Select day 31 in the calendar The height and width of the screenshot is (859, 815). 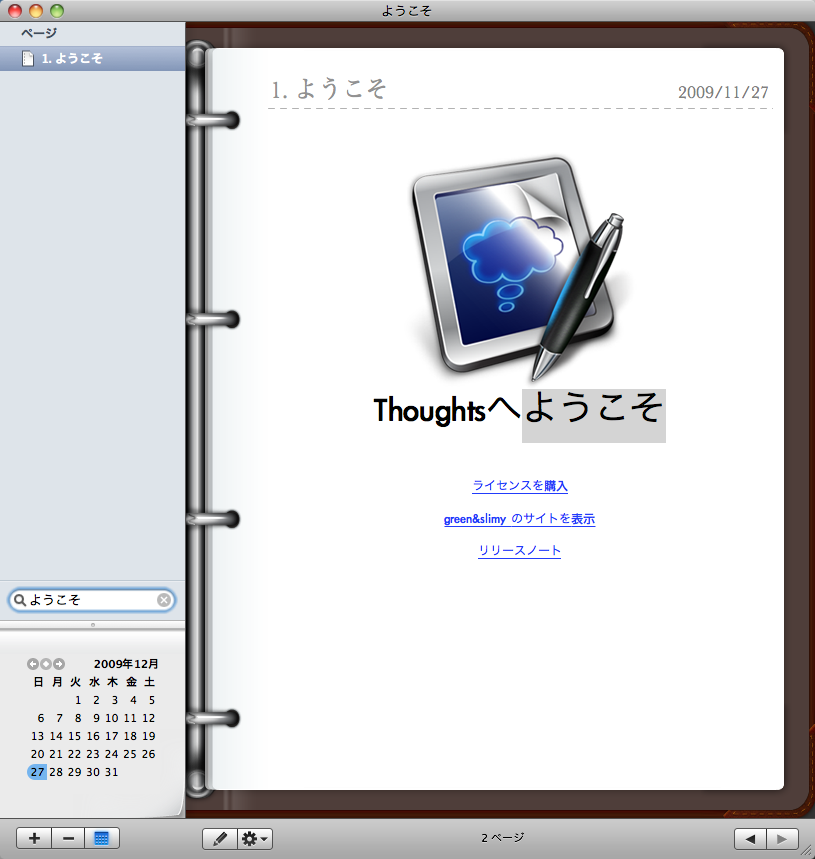[x=112, y=772]
